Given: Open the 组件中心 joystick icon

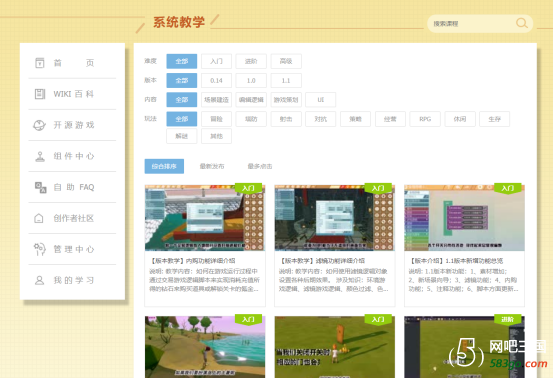Looking at the screenshot, I should 40,156.
